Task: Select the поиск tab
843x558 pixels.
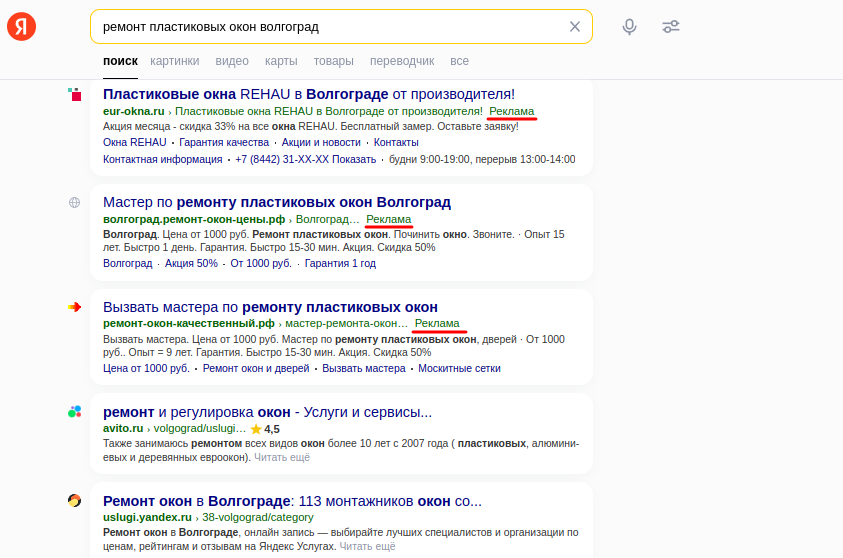Action: [120, 61]
